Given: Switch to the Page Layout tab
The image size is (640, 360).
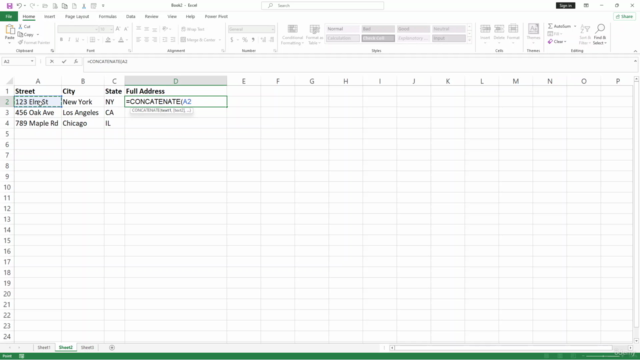Looking at the screenshot, I should pos(77,17).
